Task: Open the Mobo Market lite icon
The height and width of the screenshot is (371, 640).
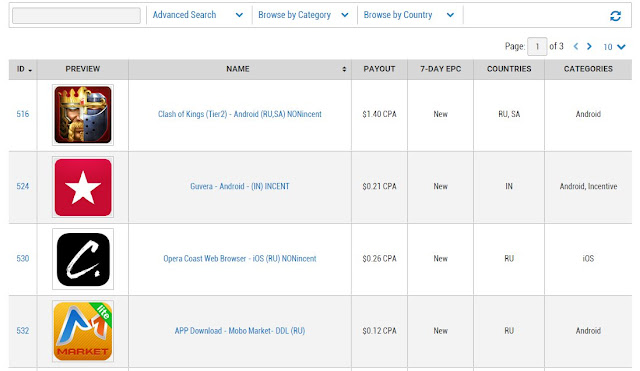Action: pos(83,331)
